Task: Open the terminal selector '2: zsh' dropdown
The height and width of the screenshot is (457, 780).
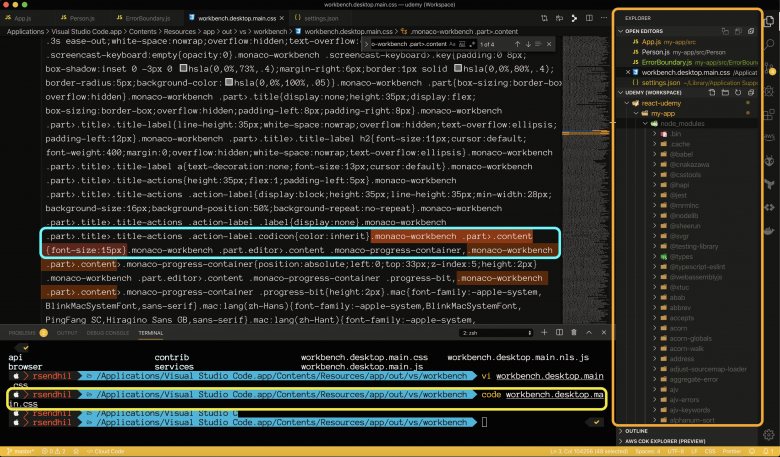Action: 496,333
